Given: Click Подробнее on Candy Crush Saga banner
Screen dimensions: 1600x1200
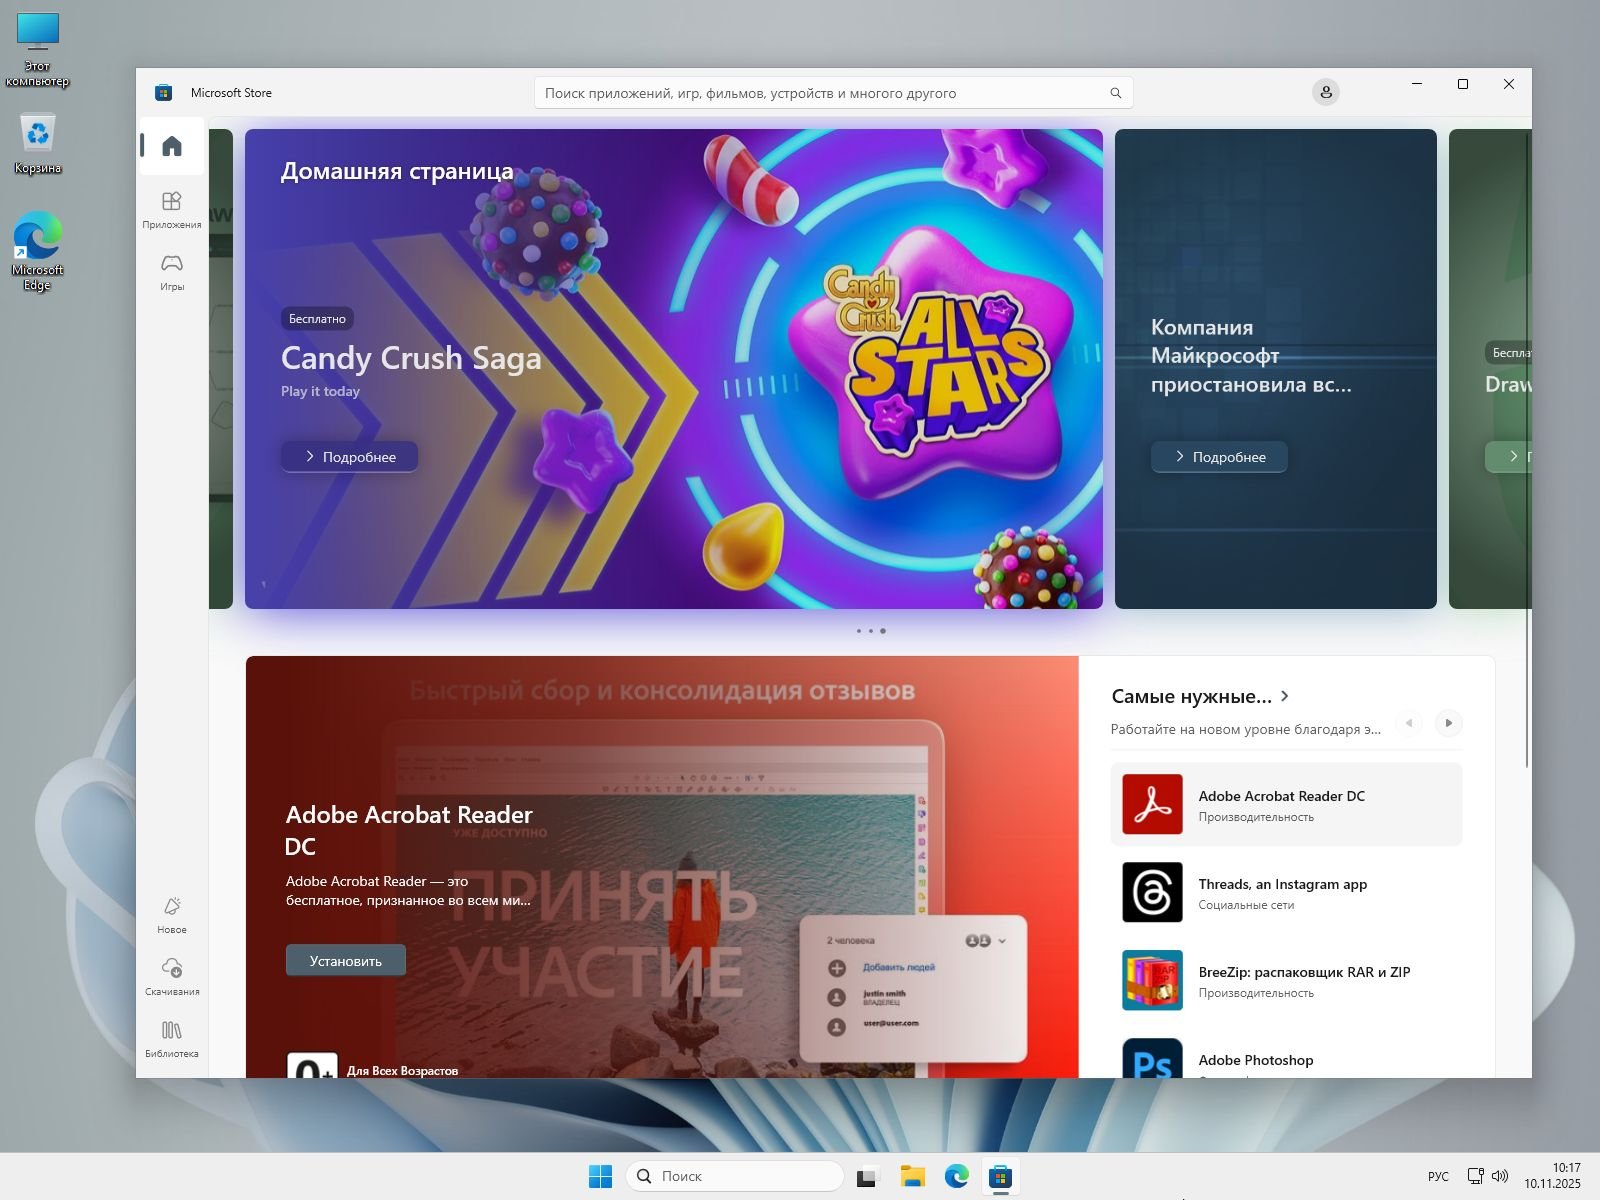Looking at the screenshot, I should click(349, 457).
